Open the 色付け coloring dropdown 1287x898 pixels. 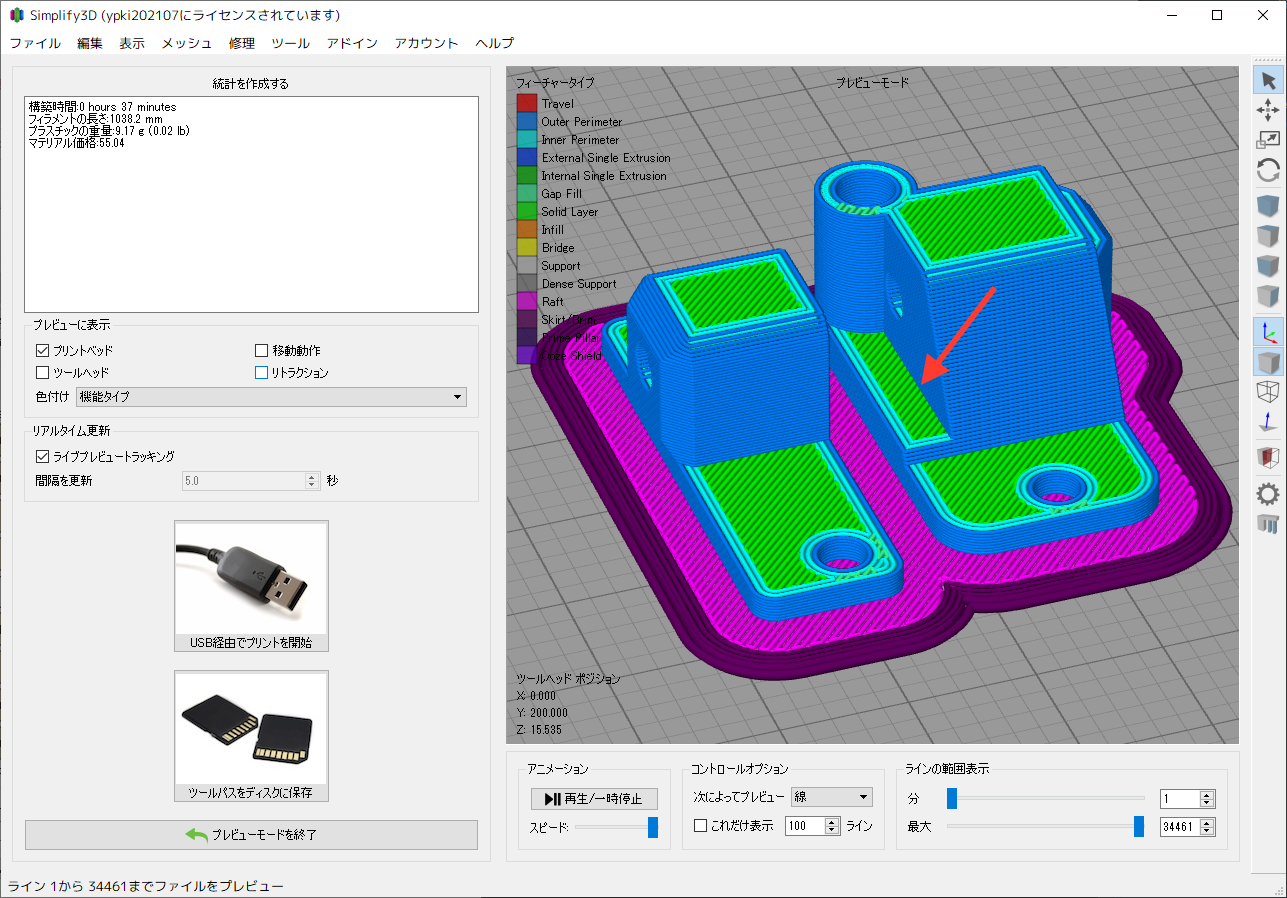(x=271, y=397)
